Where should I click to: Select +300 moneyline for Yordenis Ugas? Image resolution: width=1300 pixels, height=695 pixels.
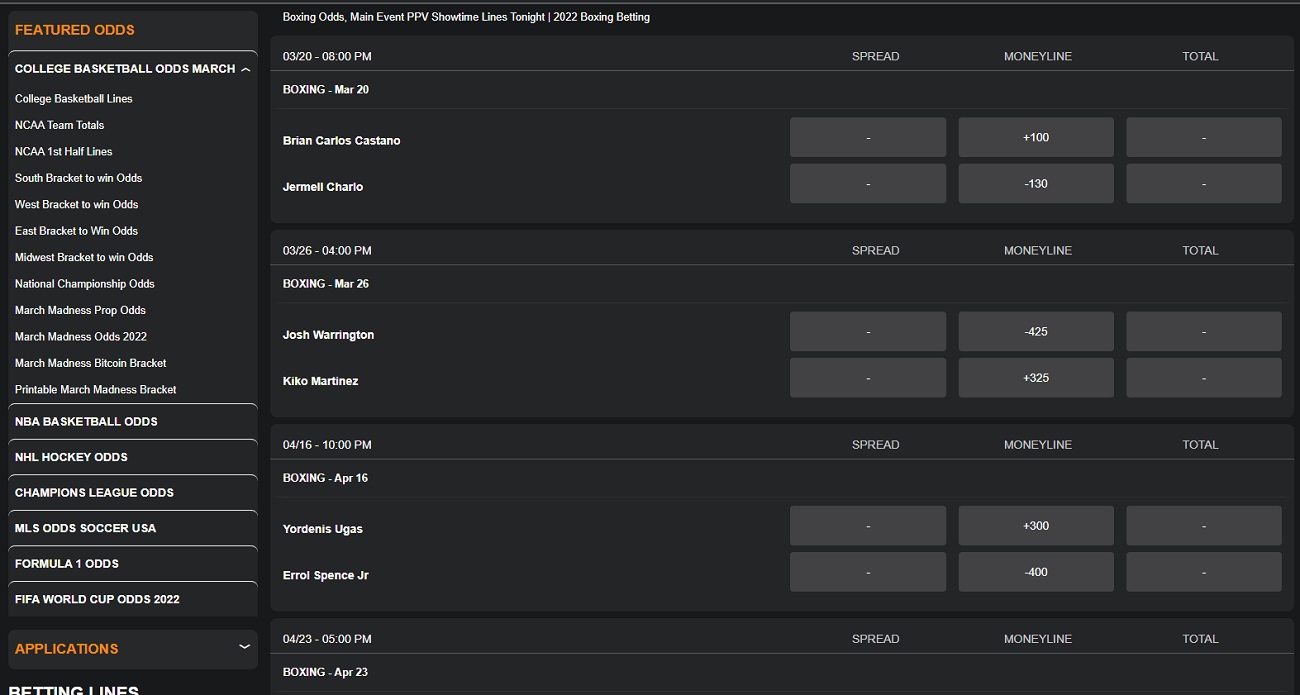tap(1036, 525)
